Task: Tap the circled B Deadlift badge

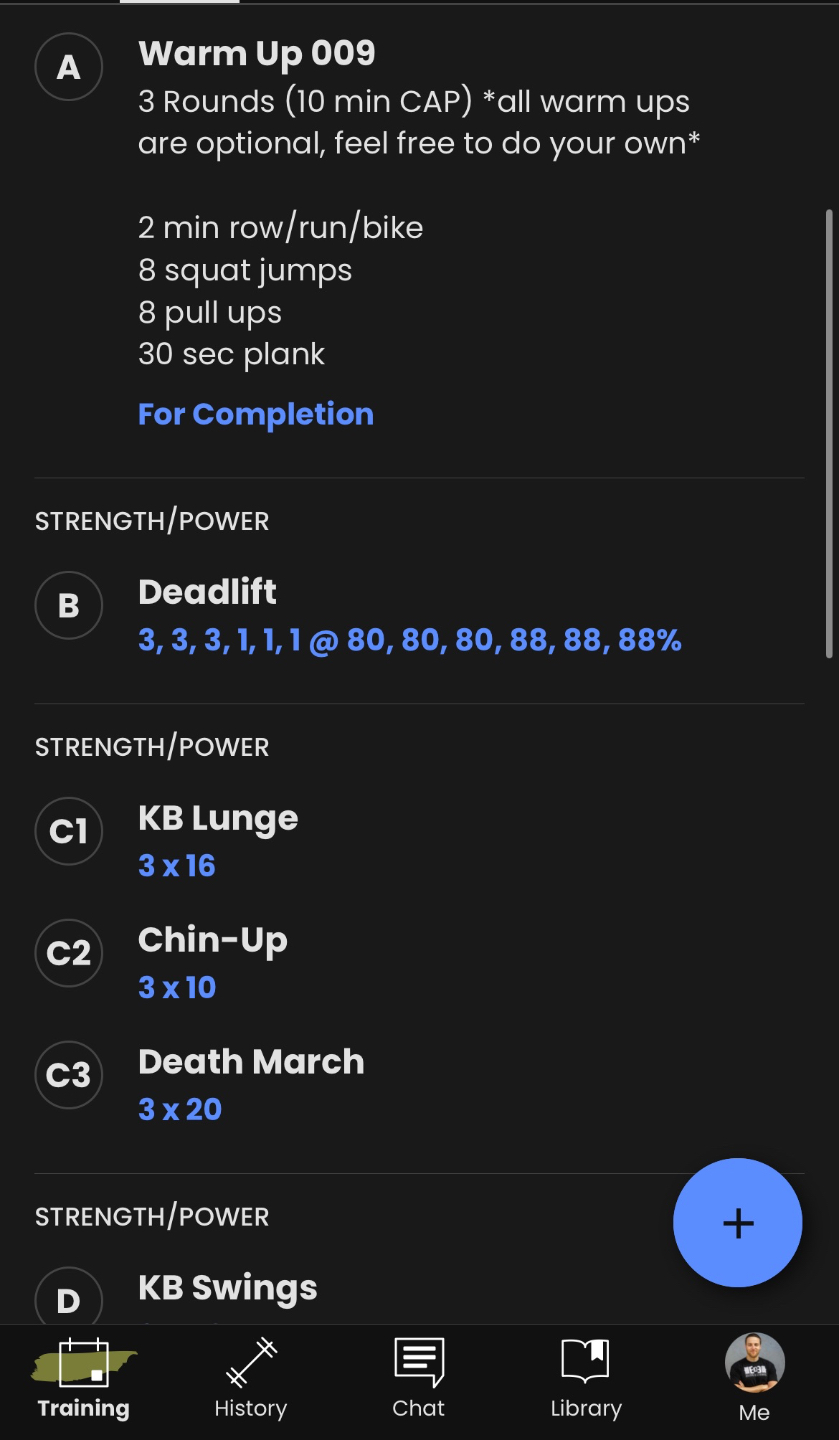Action: click(x=69, y=605)
